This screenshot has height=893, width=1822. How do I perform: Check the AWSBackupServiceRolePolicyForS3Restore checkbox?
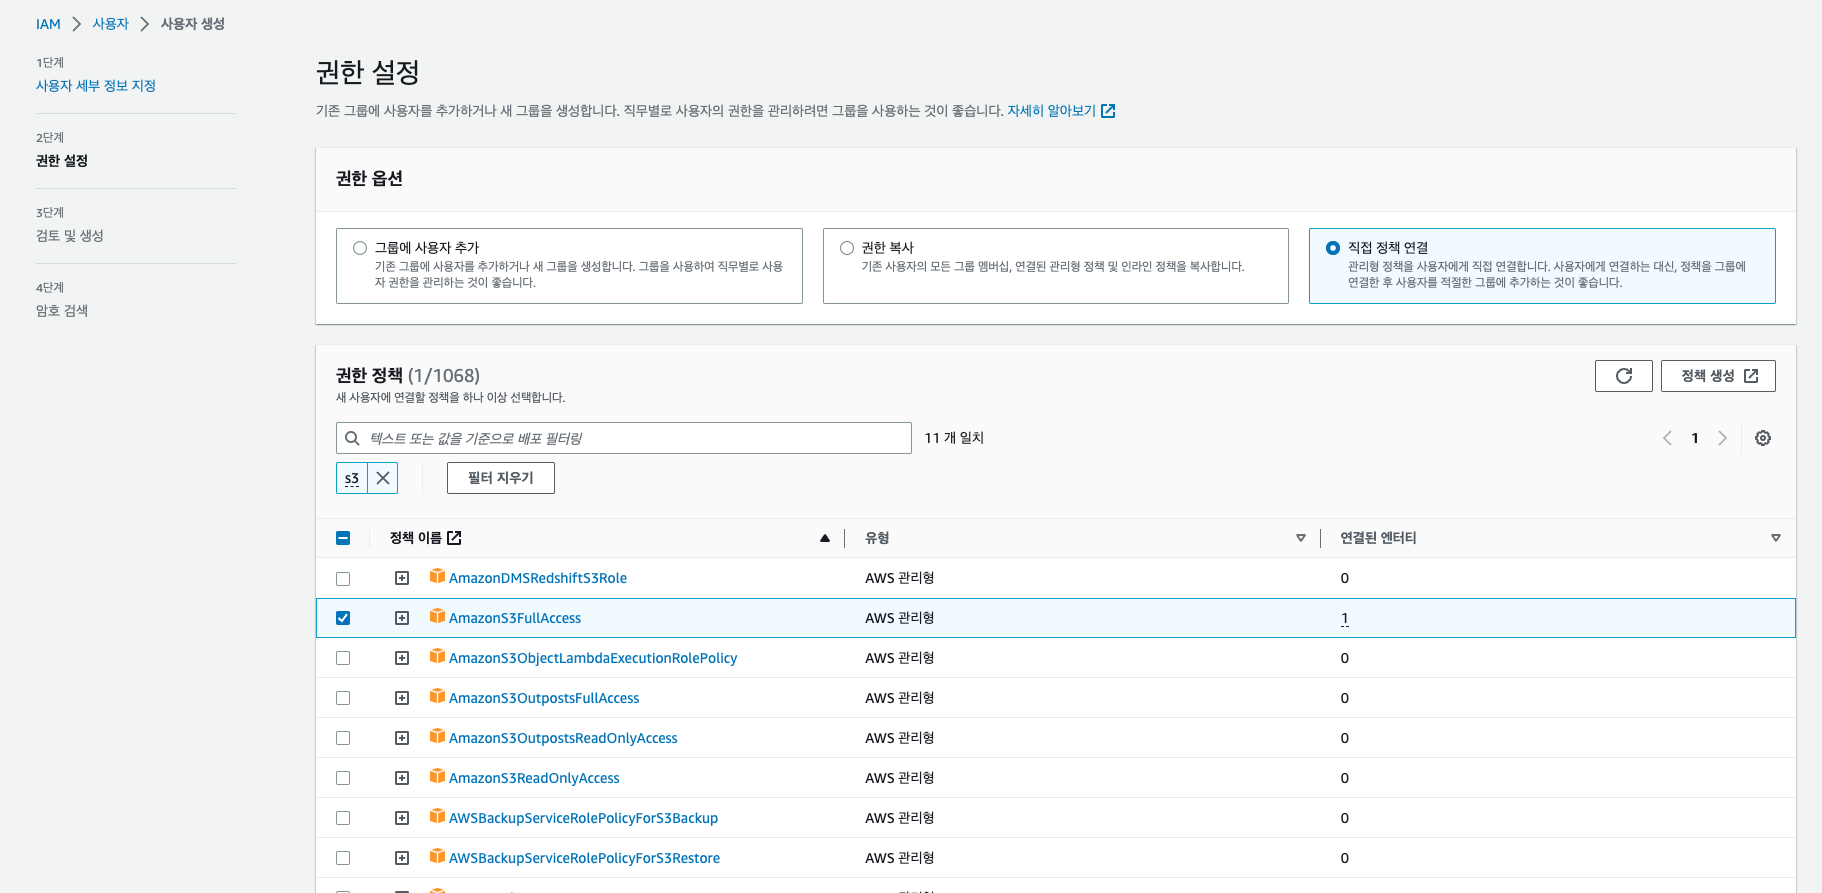343,858
